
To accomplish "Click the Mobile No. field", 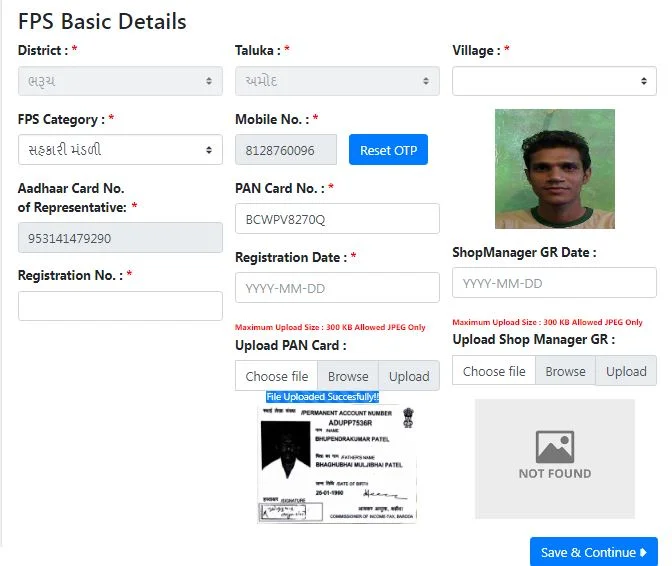I will 286,150.
